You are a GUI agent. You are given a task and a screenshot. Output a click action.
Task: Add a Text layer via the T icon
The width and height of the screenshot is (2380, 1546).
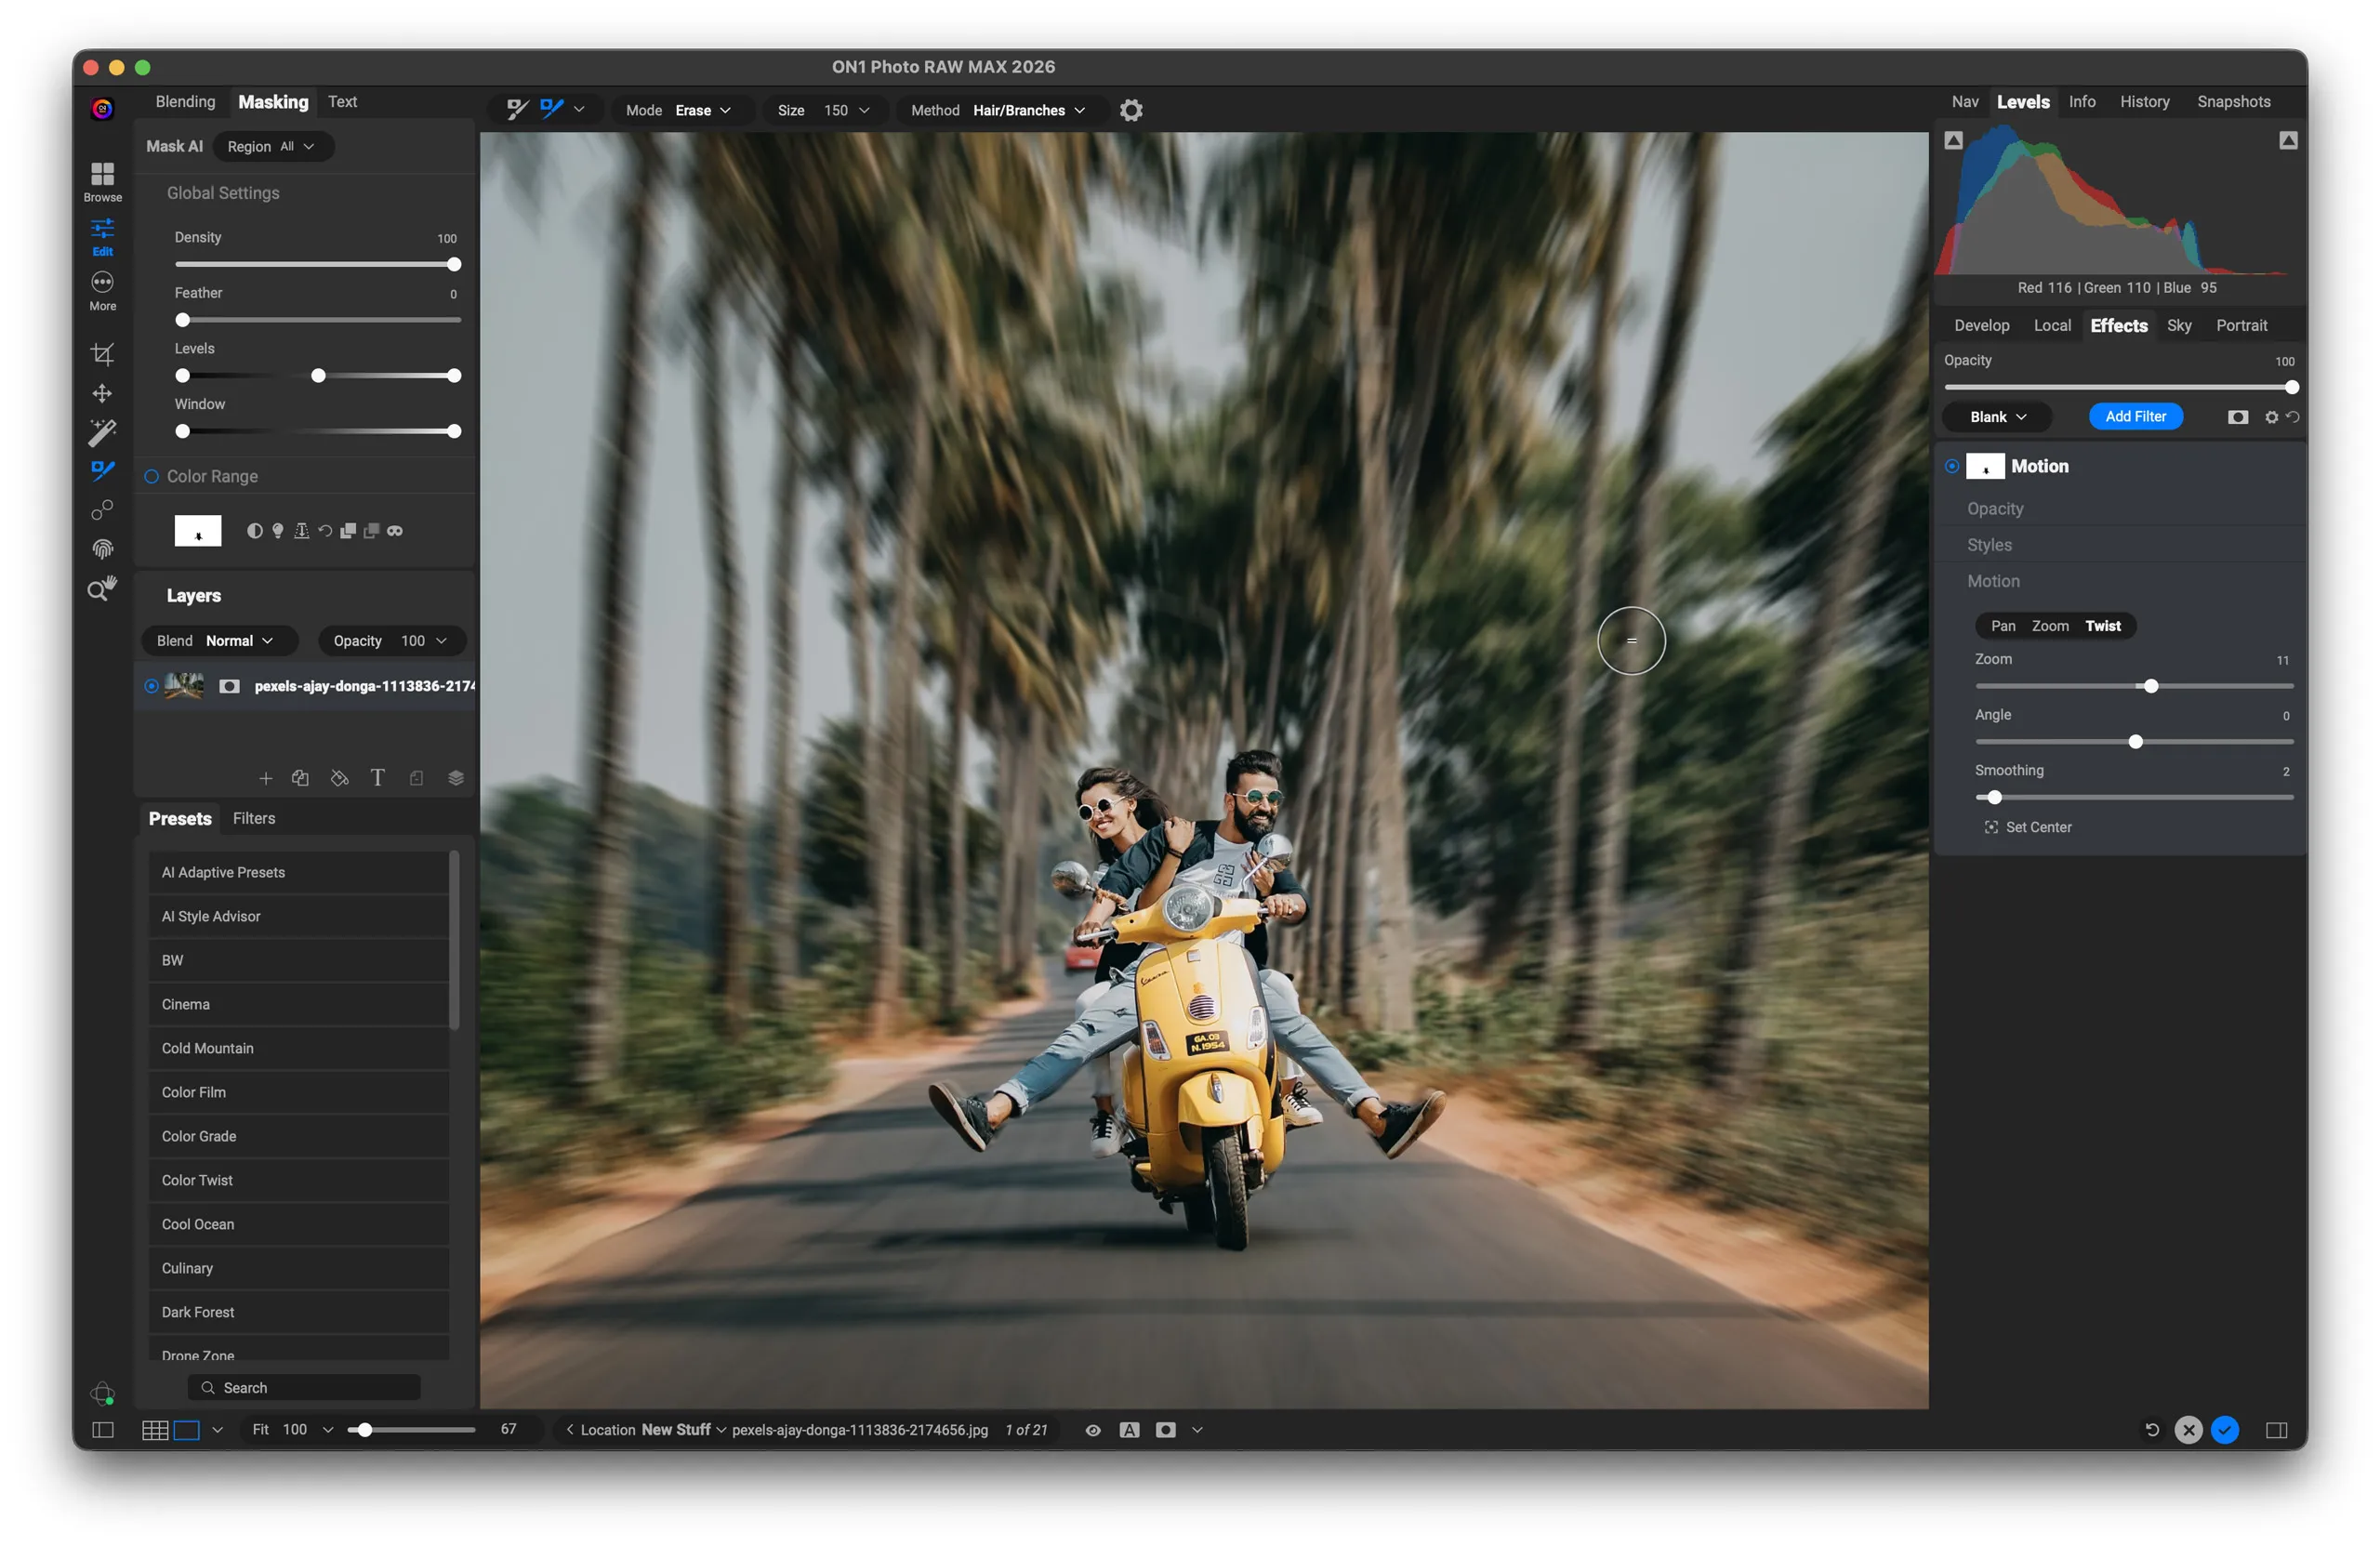378,777
